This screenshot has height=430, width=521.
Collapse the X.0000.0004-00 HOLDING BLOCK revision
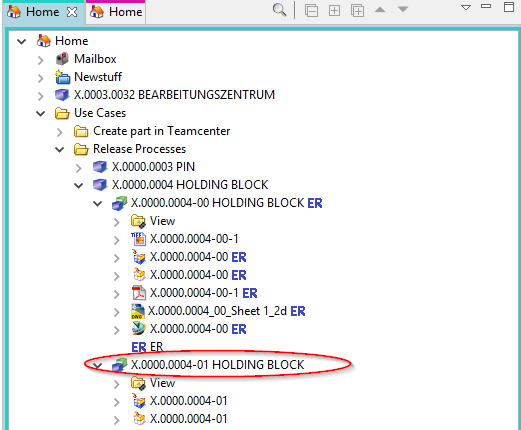[x=98, y=203]
